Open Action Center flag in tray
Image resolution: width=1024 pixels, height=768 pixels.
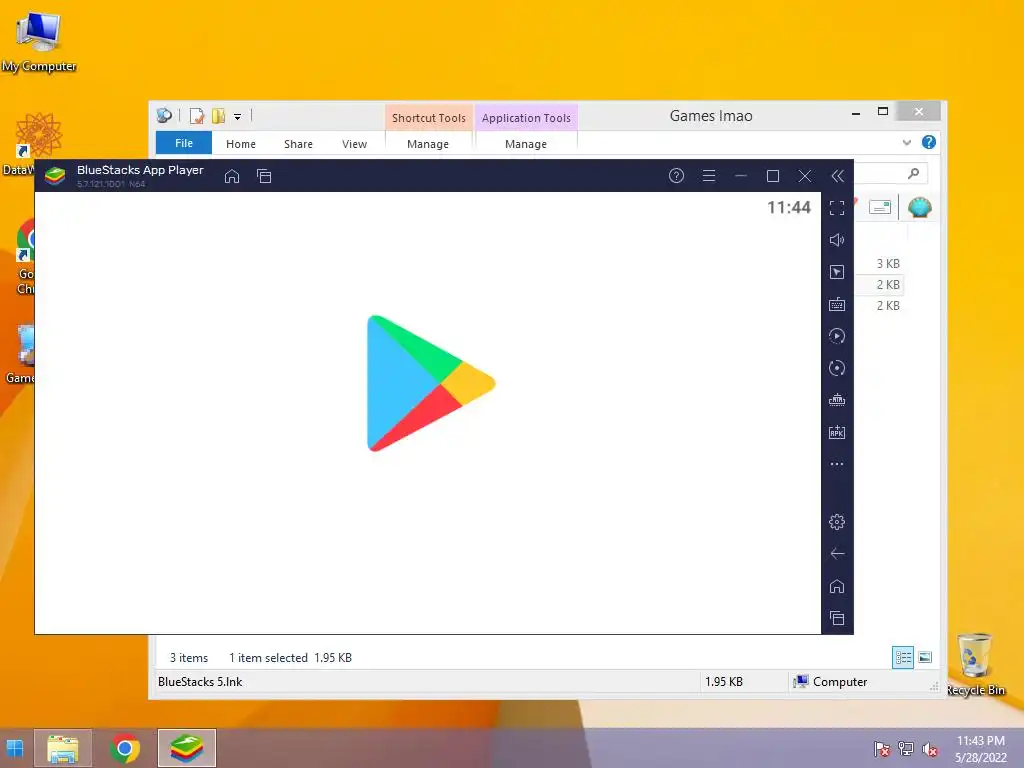tap(881, 749)
